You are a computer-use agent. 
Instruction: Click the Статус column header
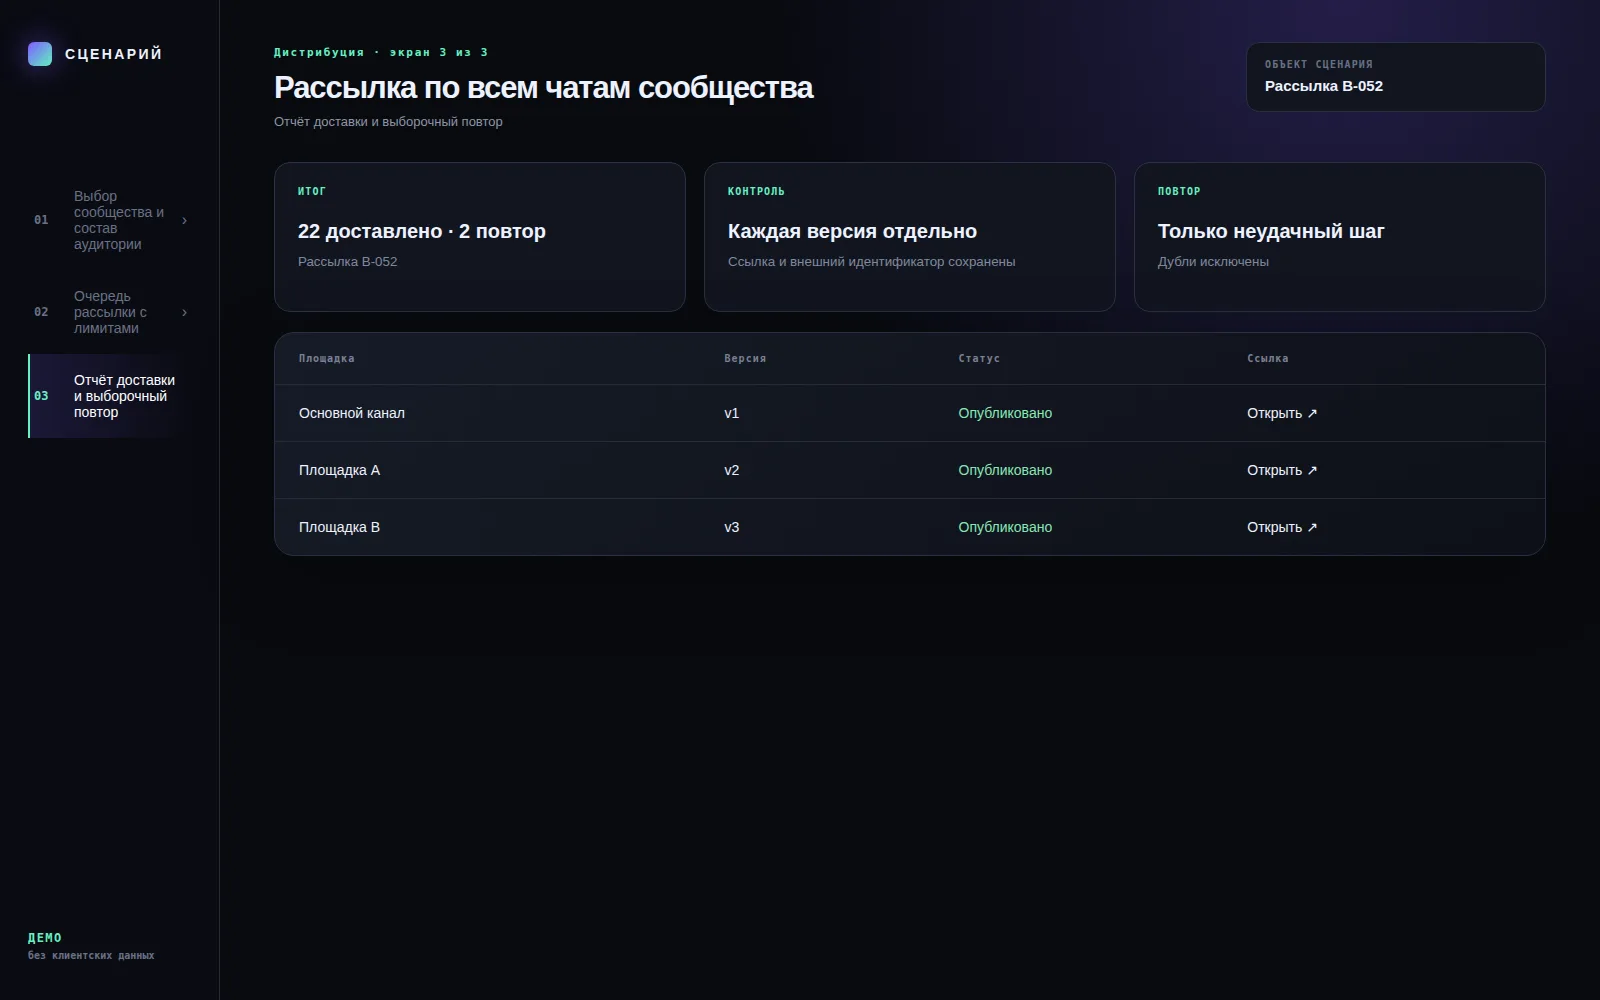pos(979,358)
